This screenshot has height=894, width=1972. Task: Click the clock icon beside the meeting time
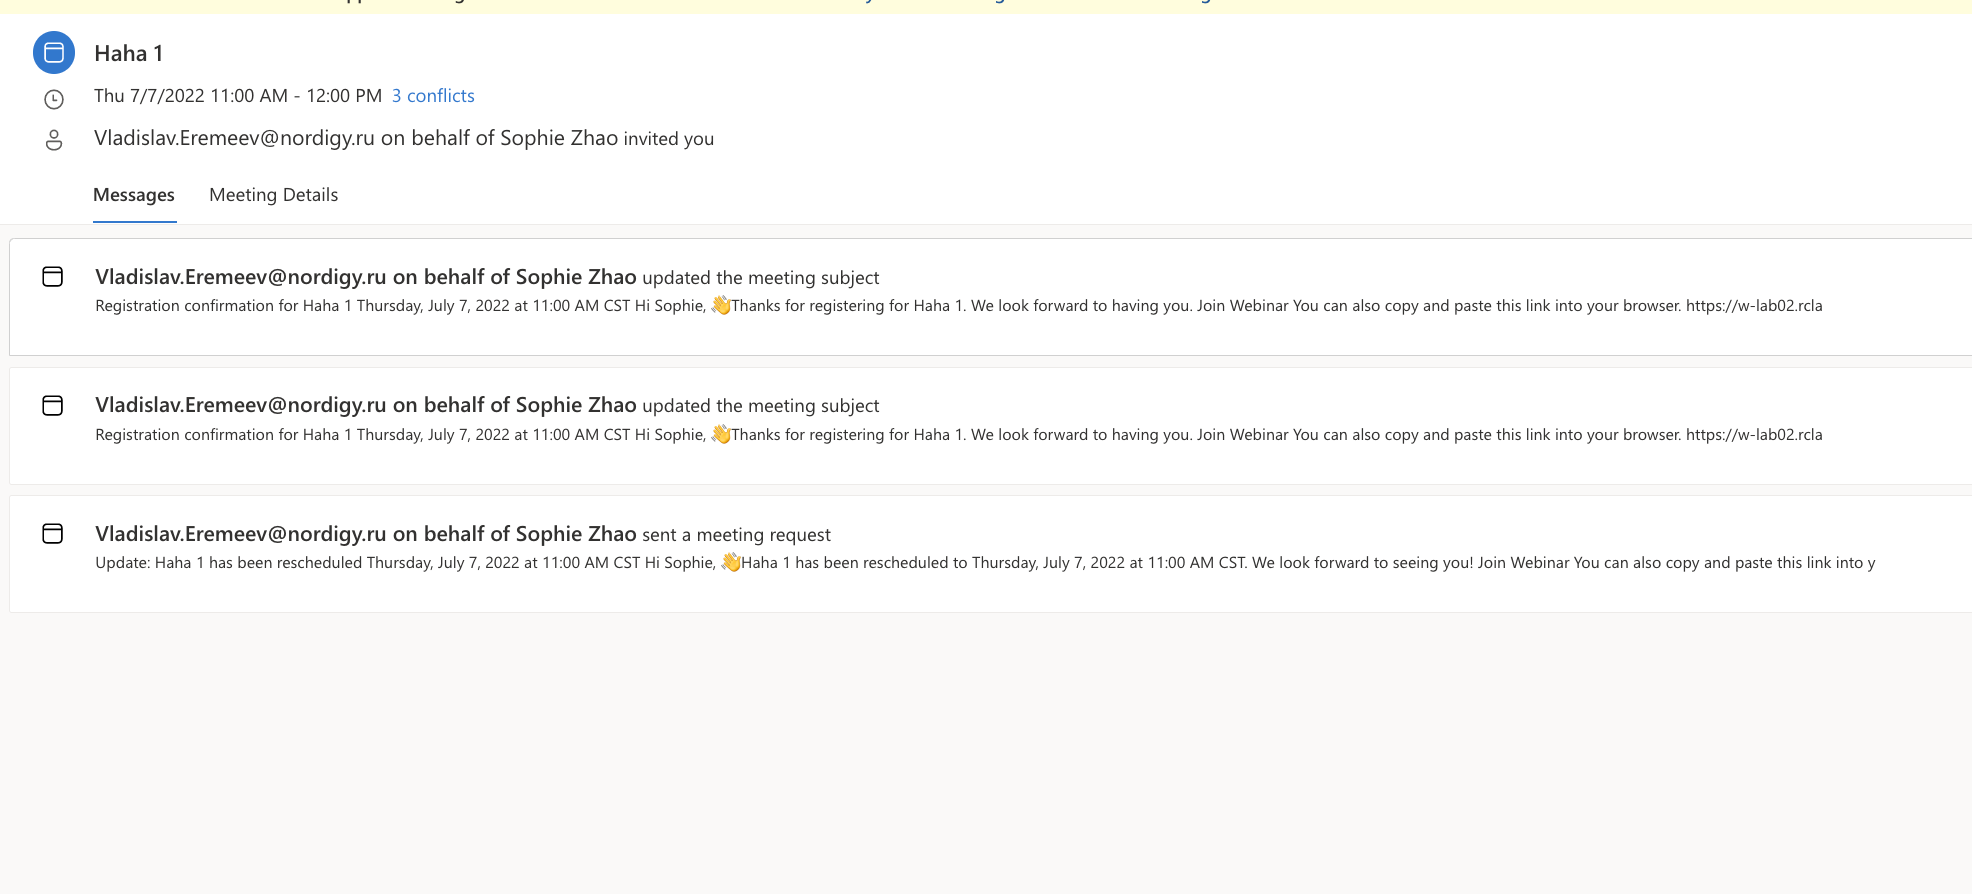(x=53, y=97)
